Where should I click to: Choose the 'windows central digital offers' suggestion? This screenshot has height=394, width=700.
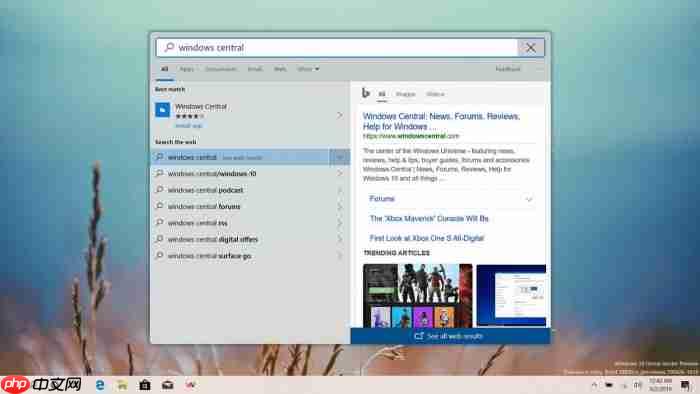click(x=241, y=239)
